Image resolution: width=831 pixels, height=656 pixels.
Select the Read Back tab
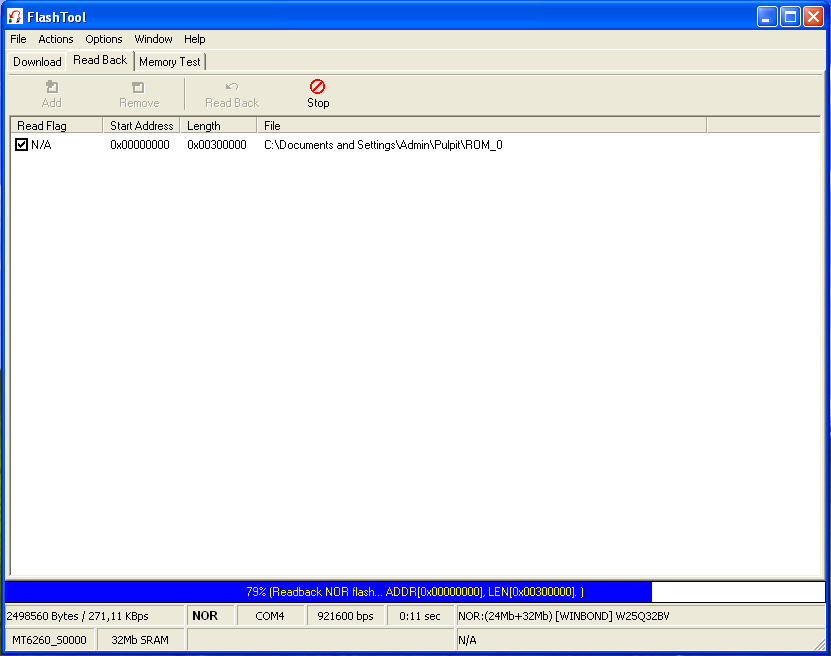[x=100, y=60]
